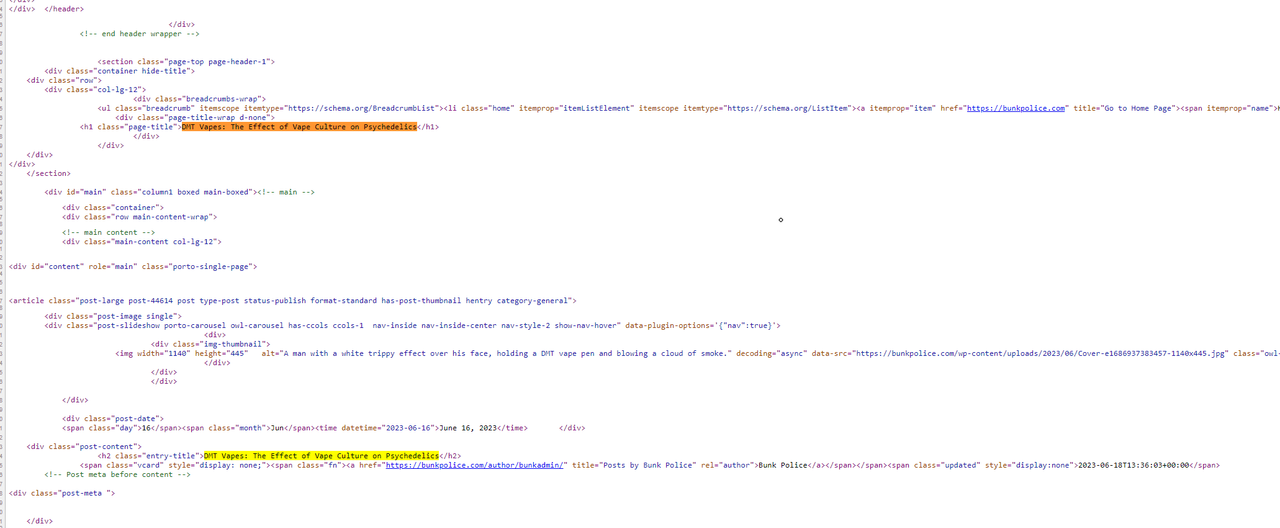Click the '<!-- main content -->' comment
The image size is (1280, 528).
pos(109,232)
